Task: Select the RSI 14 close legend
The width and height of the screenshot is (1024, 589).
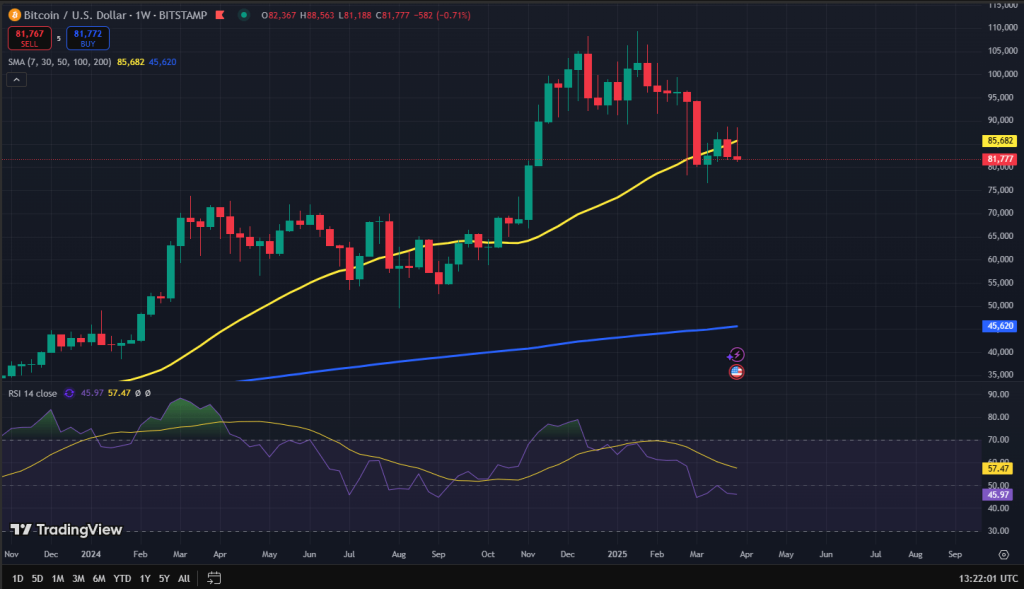Action: (33, 393)
